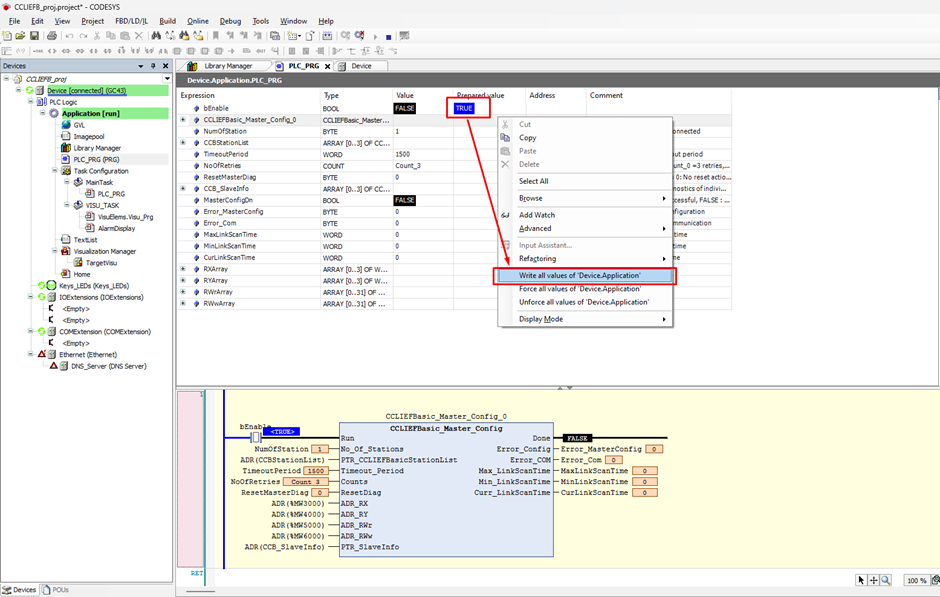Screen dimensions: 940x597
Task: Select PLC_PRG (PRG) in the device tree
Action: click(96, 159)
